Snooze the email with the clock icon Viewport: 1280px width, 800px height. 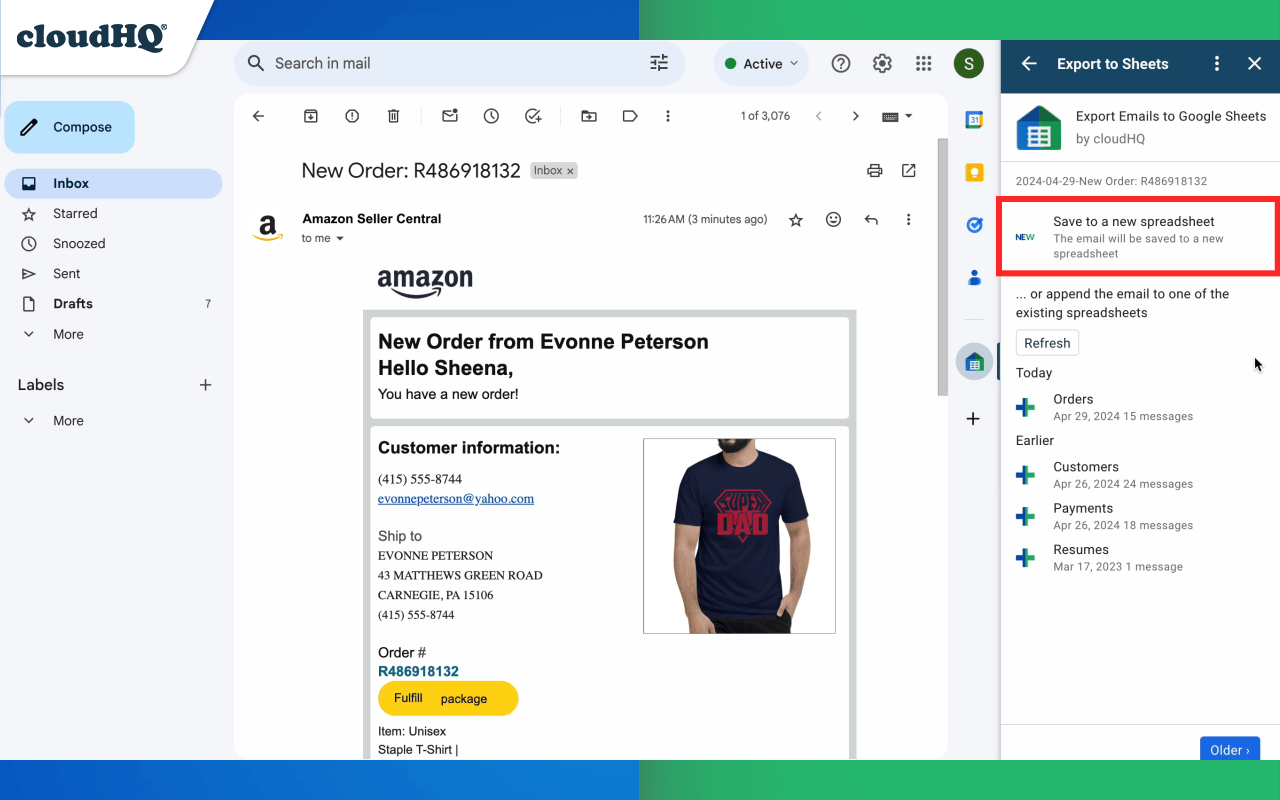tap(491, 116)
